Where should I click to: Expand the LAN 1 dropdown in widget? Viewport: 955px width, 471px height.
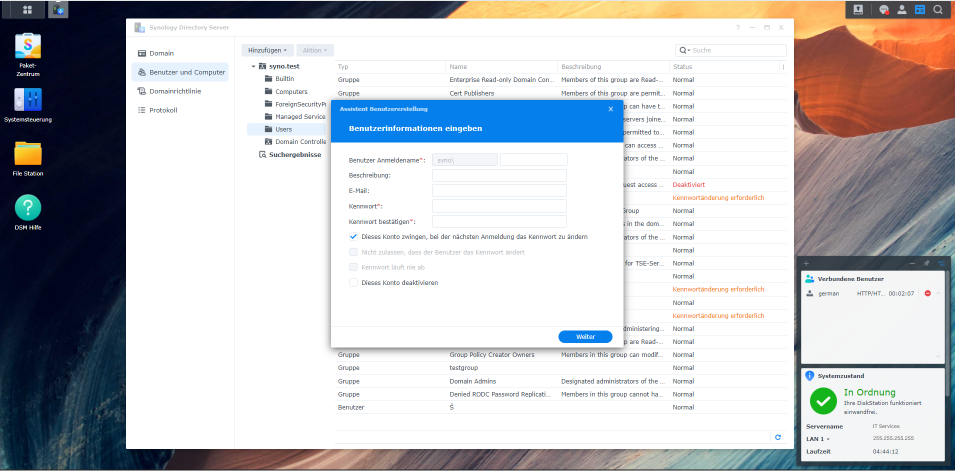pos(819,439)
